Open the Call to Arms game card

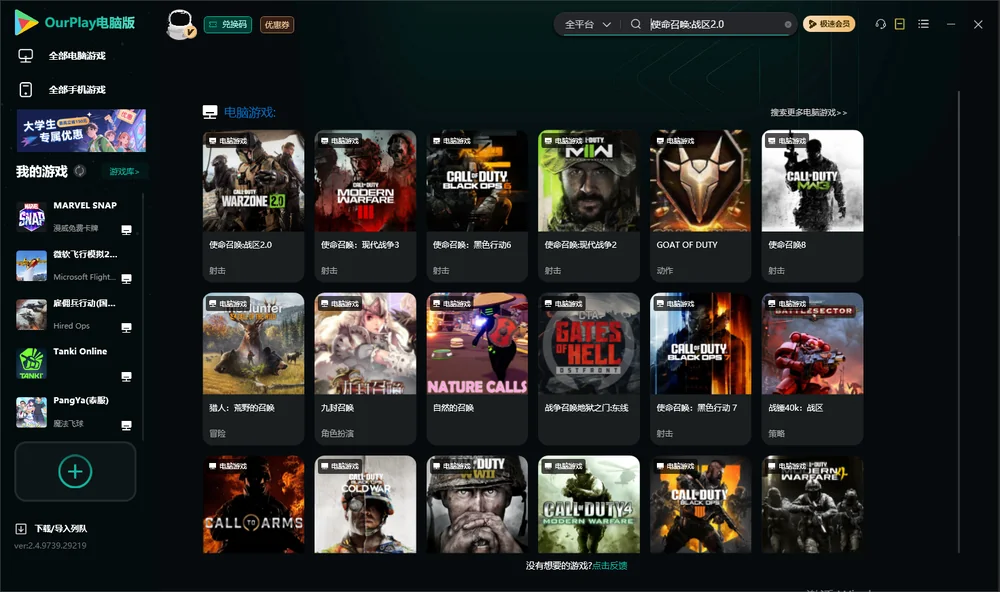[253, 504]
